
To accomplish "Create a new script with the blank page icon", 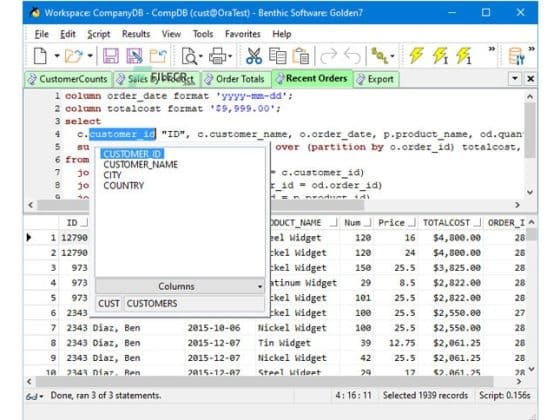I will tap(40, 56).
